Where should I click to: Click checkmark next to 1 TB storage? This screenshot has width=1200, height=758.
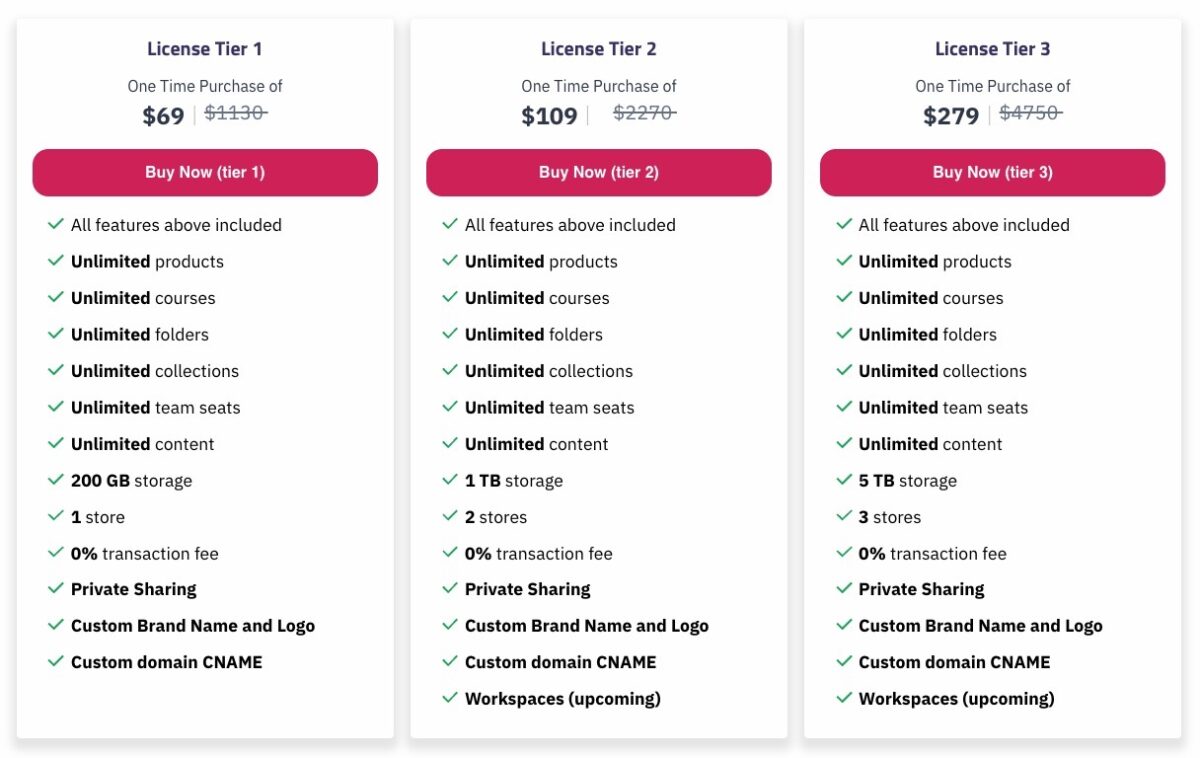[450, 480]
